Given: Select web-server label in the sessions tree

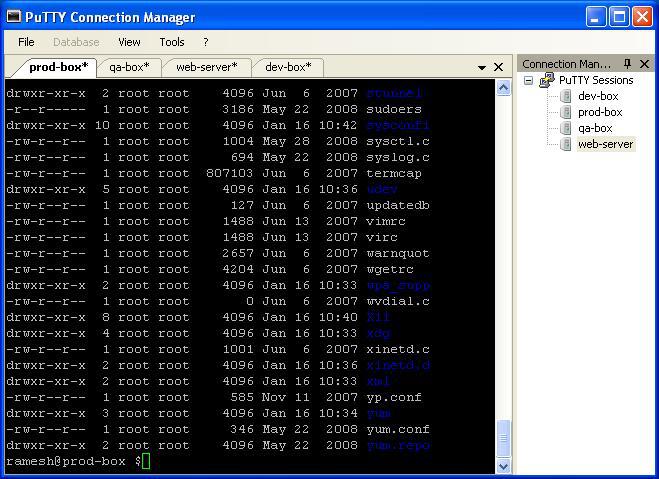Looking at the screenshot, I should [605, 144].
